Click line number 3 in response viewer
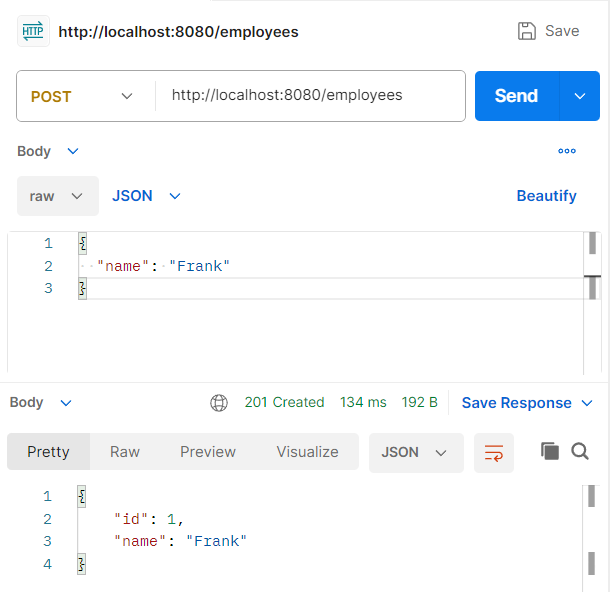The image size is (610, 592). pyautogui.click(x=47, y=541)
